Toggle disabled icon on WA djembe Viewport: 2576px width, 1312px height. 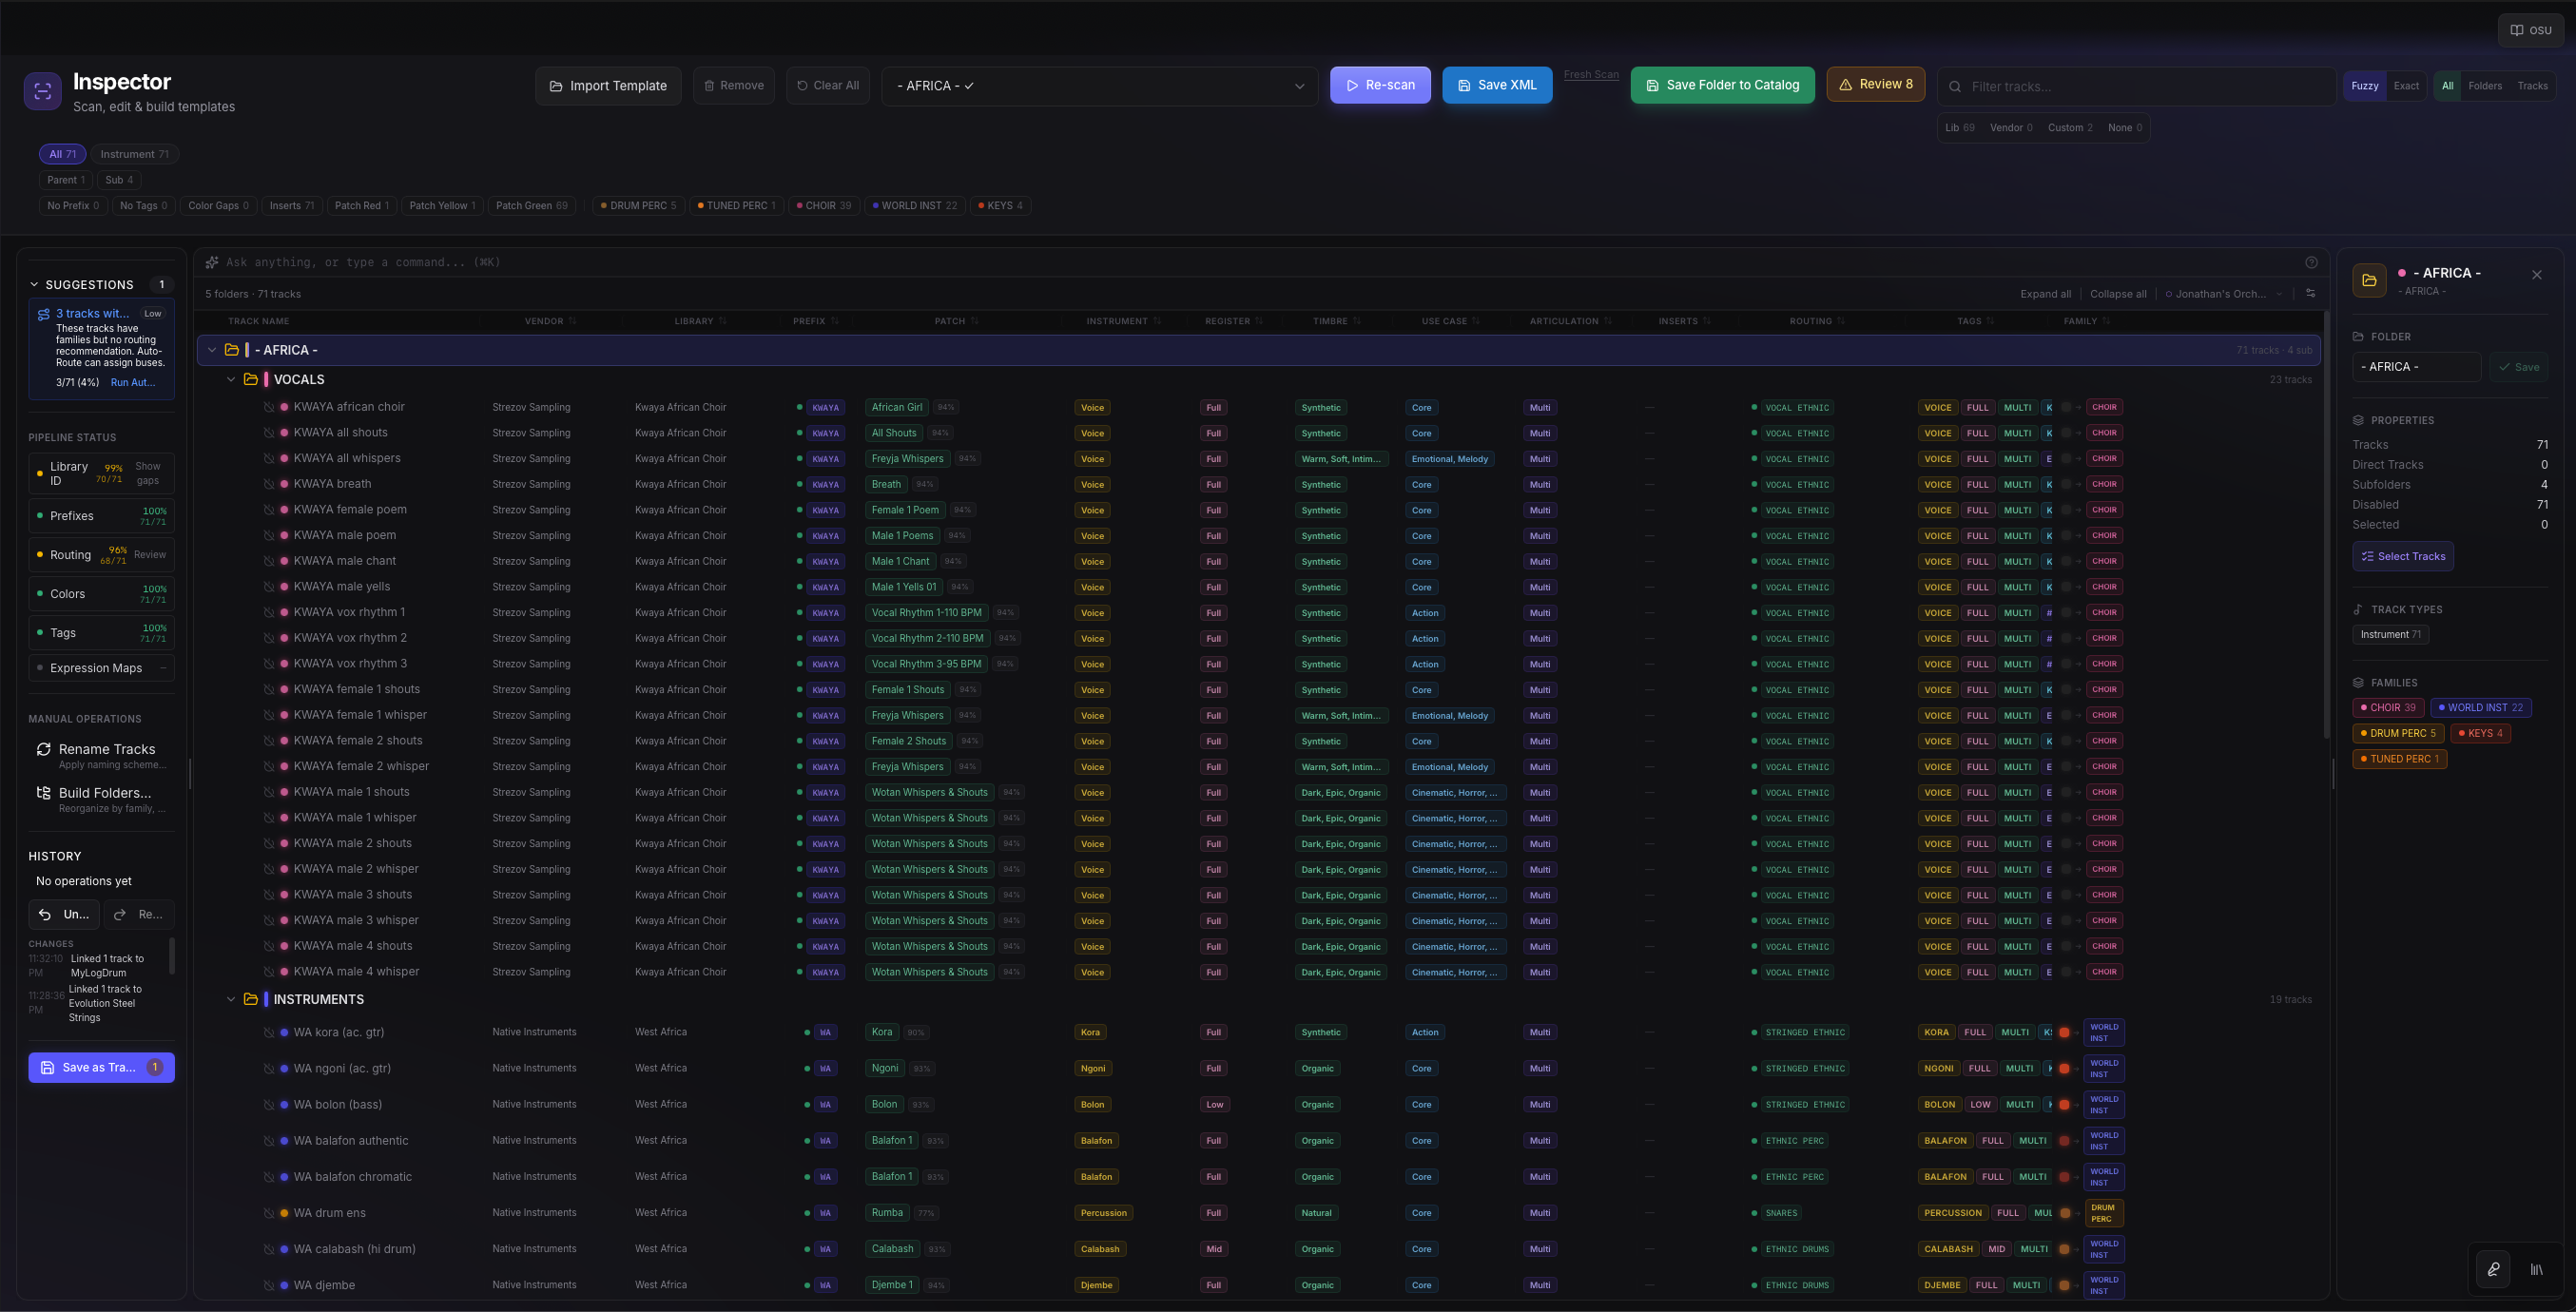click(x=269, y=1285)
